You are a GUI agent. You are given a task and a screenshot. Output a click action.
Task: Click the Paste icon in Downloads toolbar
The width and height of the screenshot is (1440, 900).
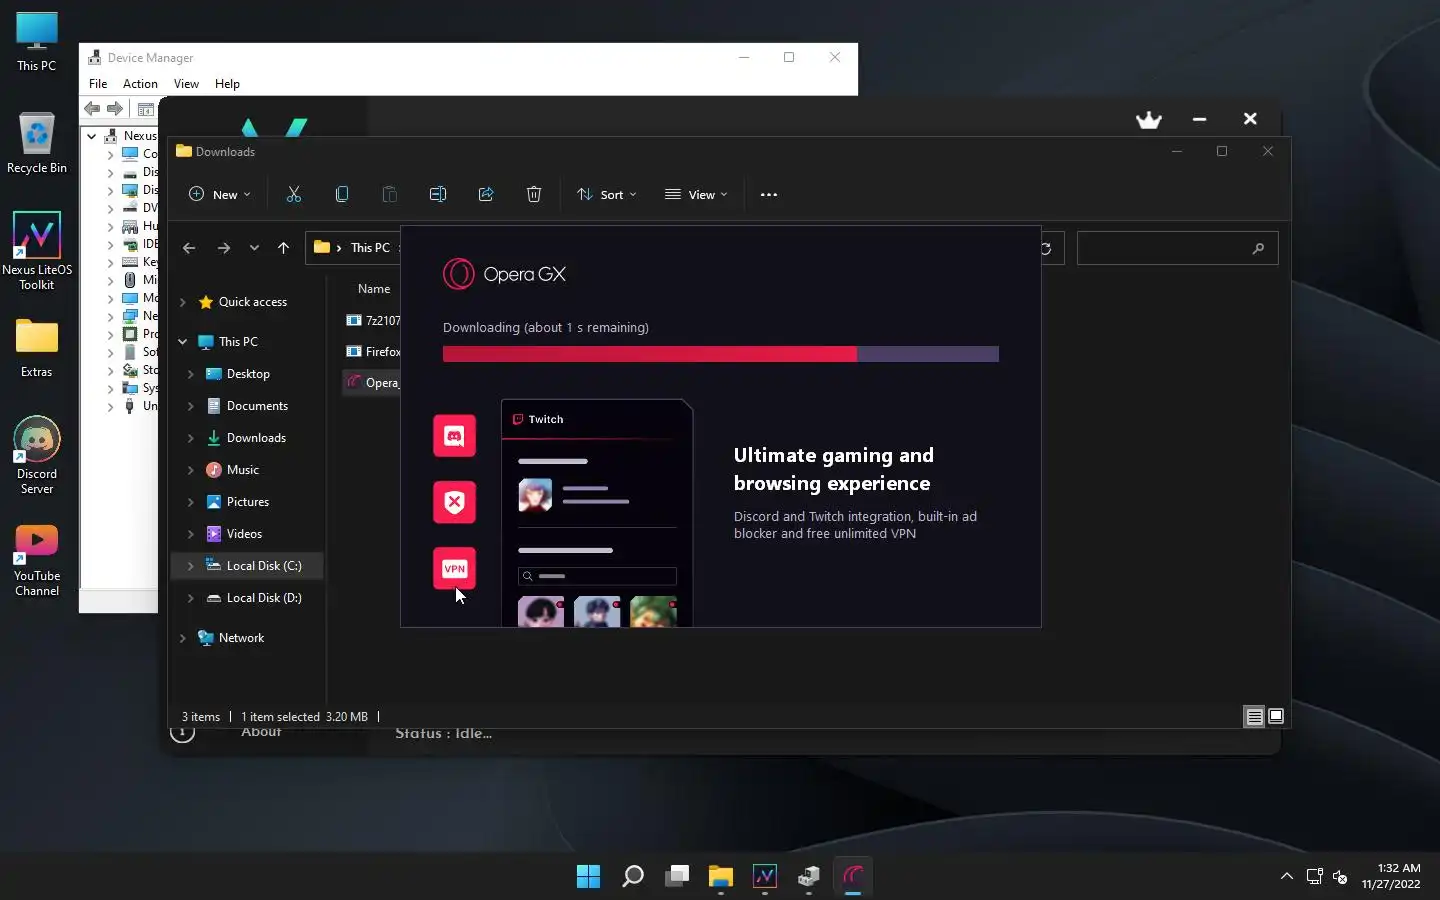[390, 194]
